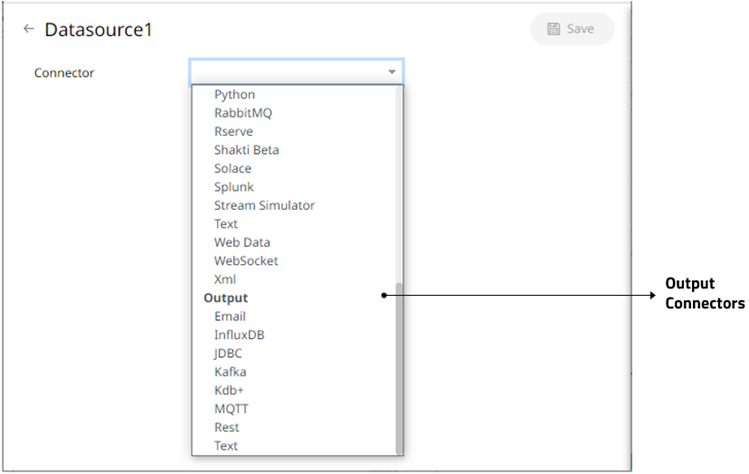
Task: Select WebSocket from the list
Action: (x=246, y=261)
